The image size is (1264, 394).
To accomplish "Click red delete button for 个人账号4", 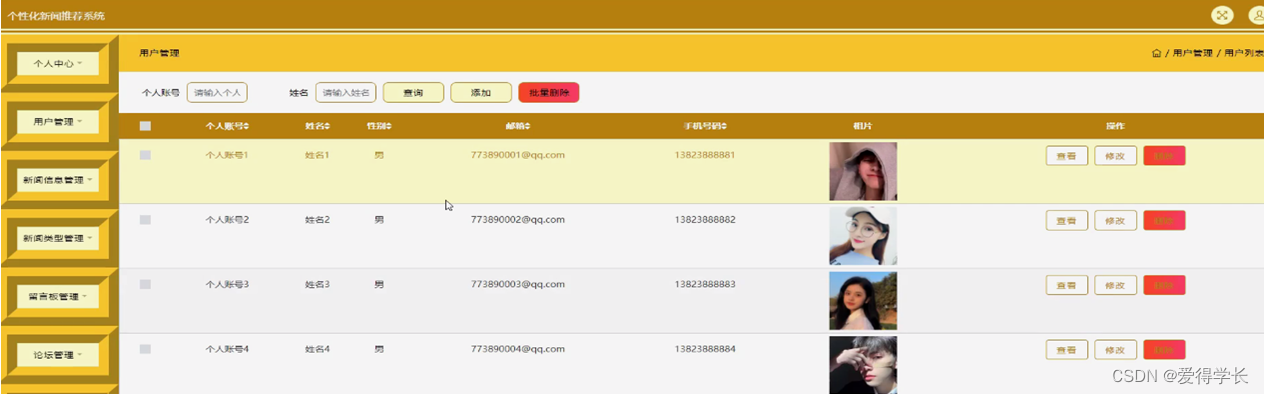I will tap(1164, 349).
